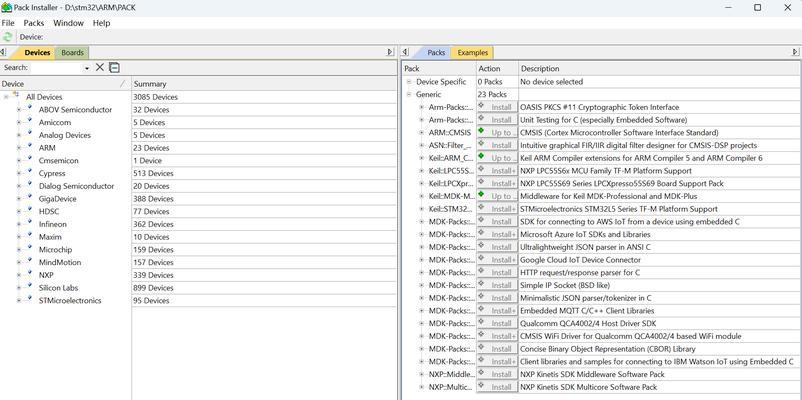Click left scroll arrow of Devices tab strip
This screenshot has width=802, height=400.
pos(3,52)
